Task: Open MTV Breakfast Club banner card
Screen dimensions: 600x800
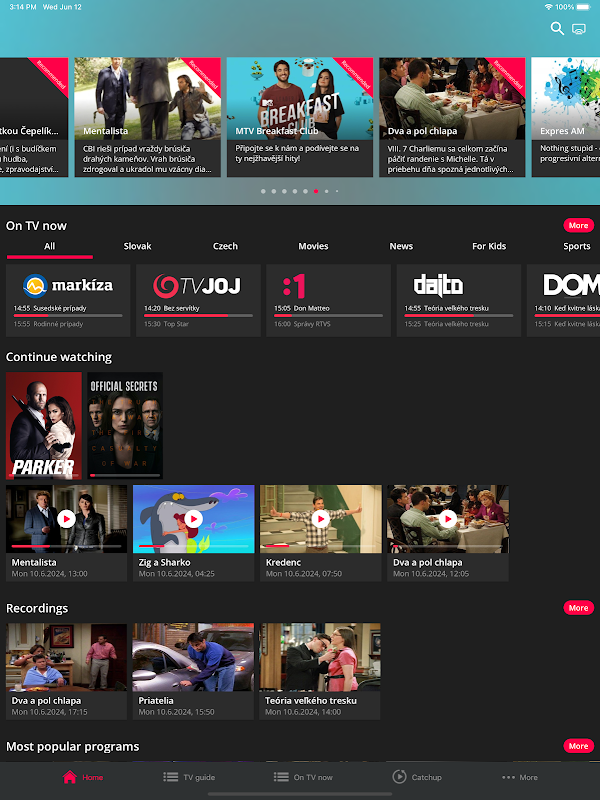Action: click(300, 117)
